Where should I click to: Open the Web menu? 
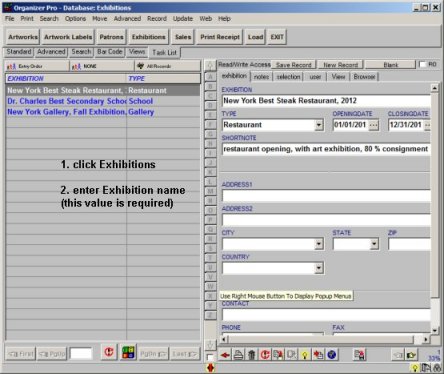point(206,19)
